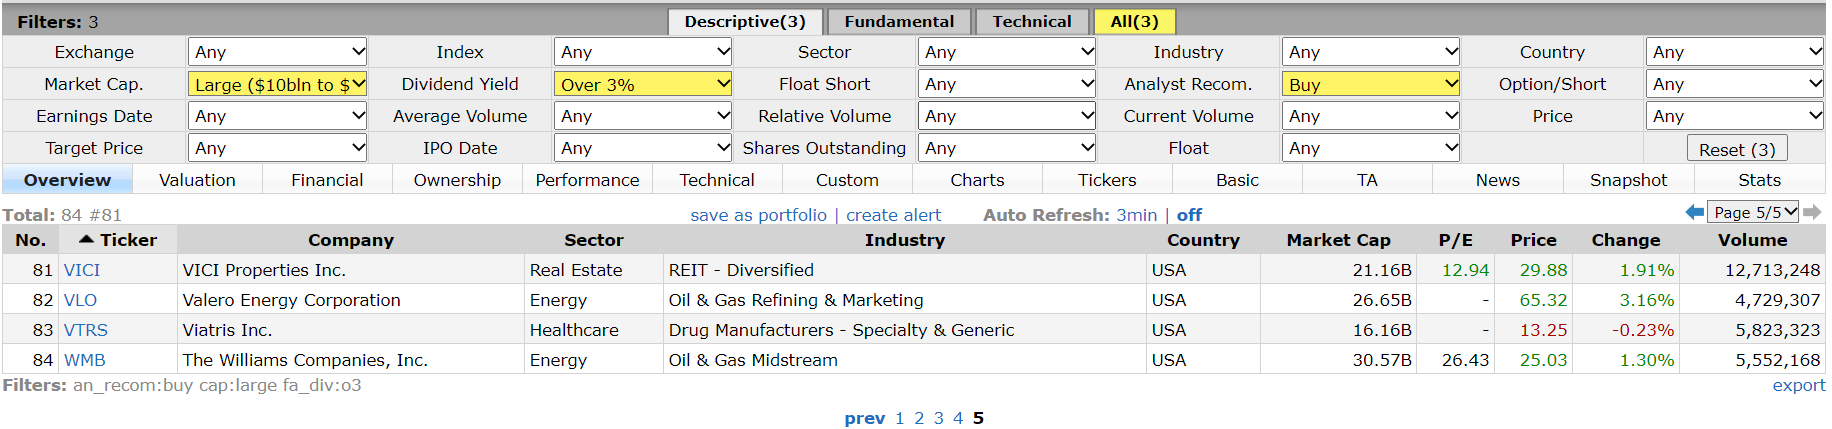Screen dimensions: 1832x429
Task: Switch to Technical filter tab at top
Action: pyautogui.click(x=1032, y=21)
